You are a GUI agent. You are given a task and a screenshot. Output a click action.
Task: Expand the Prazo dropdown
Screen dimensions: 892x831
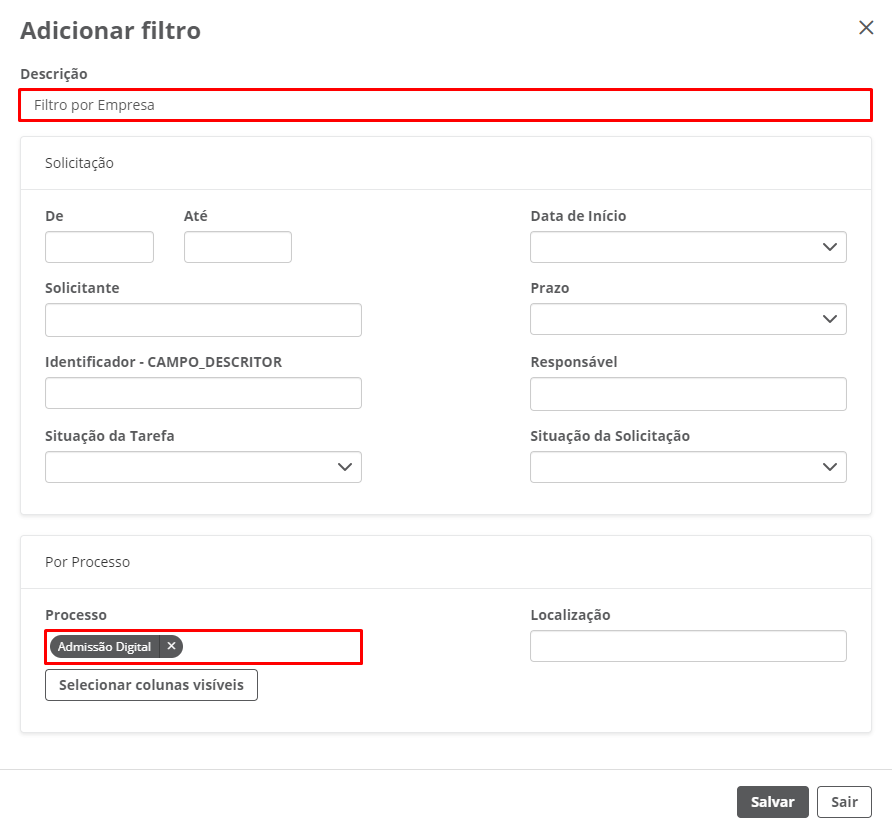(x=829, y=319)
